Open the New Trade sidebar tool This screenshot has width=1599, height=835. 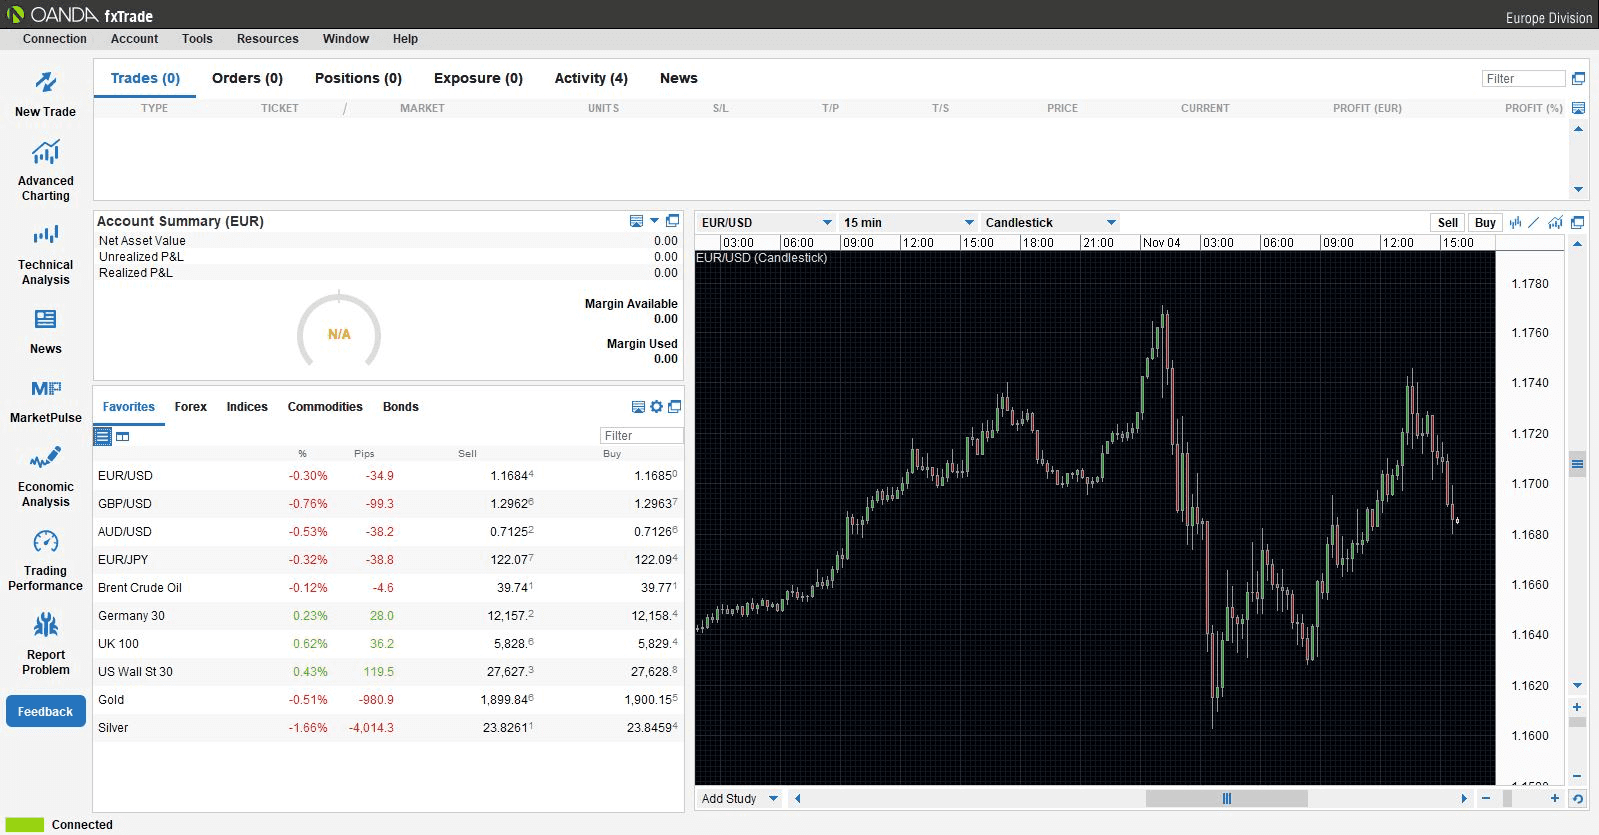click(45, 95)
